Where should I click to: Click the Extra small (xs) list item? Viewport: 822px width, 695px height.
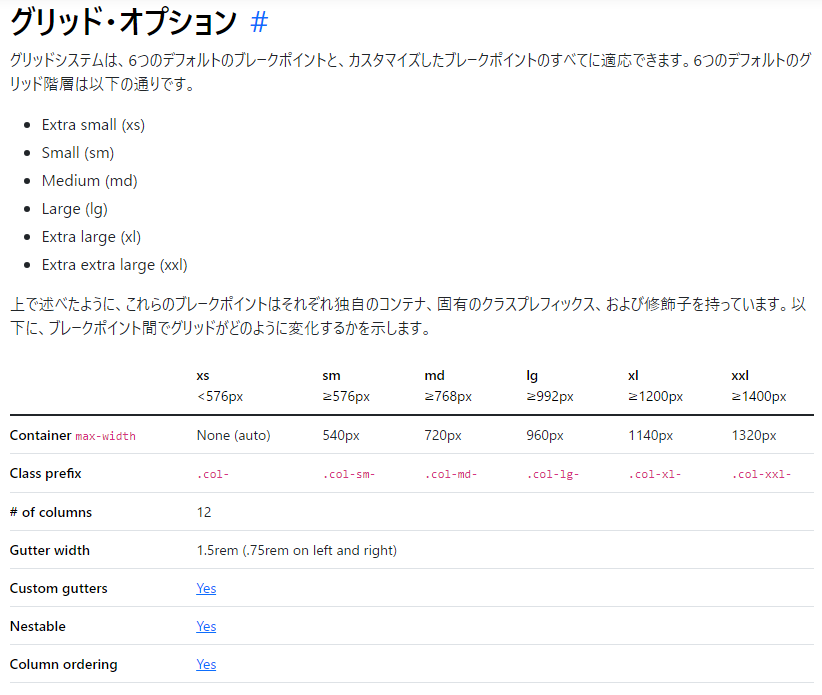91,125
